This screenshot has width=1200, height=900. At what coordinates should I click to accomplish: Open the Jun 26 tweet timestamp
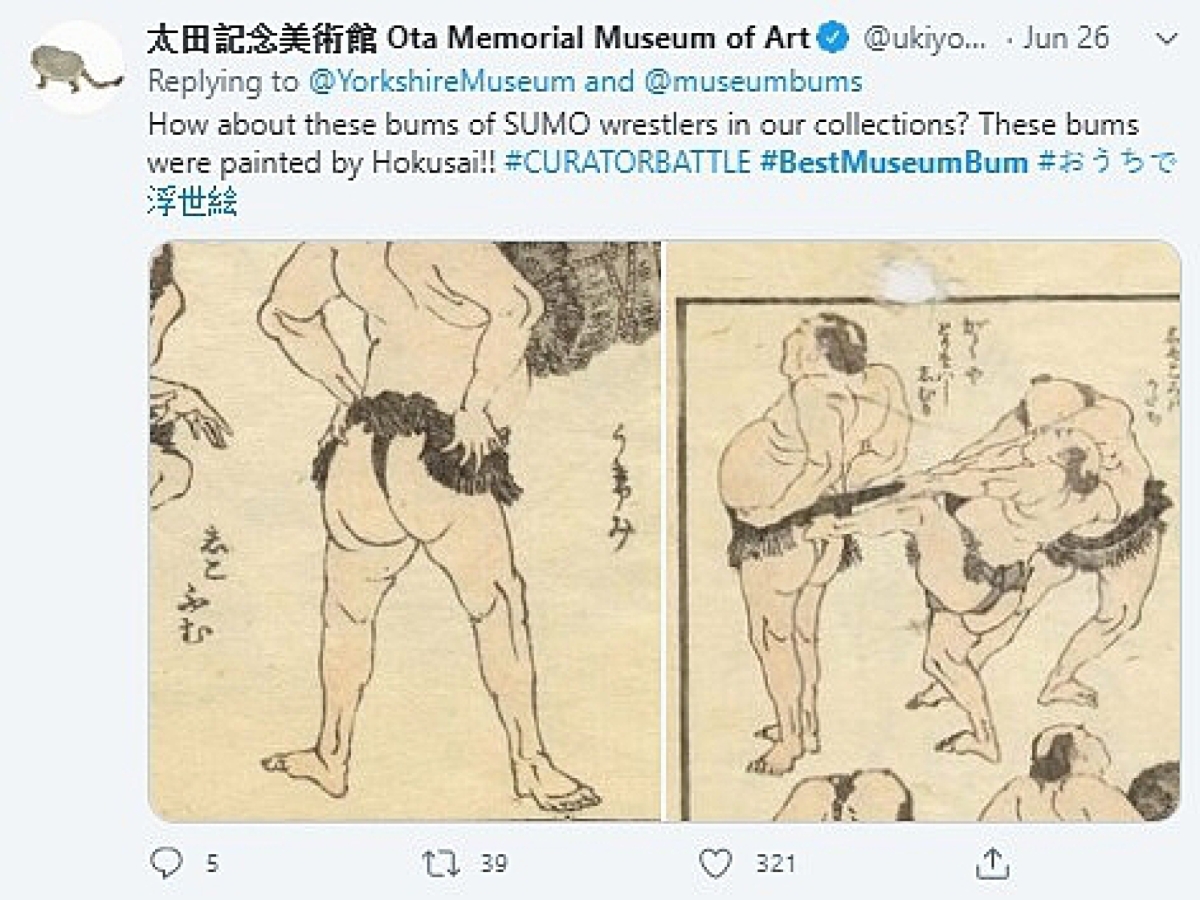[1065, 39]
